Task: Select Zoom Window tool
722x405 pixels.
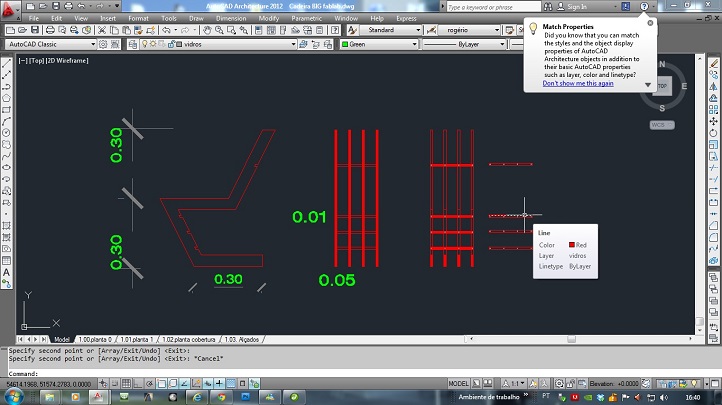Action: point(231,30)
